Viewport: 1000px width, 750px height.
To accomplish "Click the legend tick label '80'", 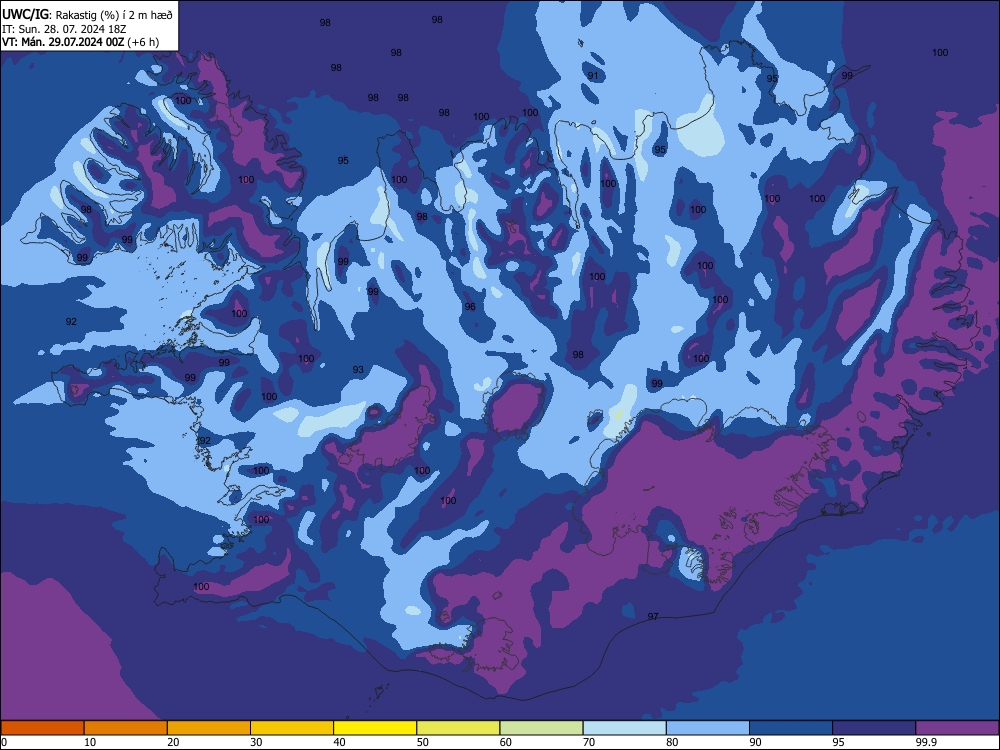I will [x=673, y=742].
